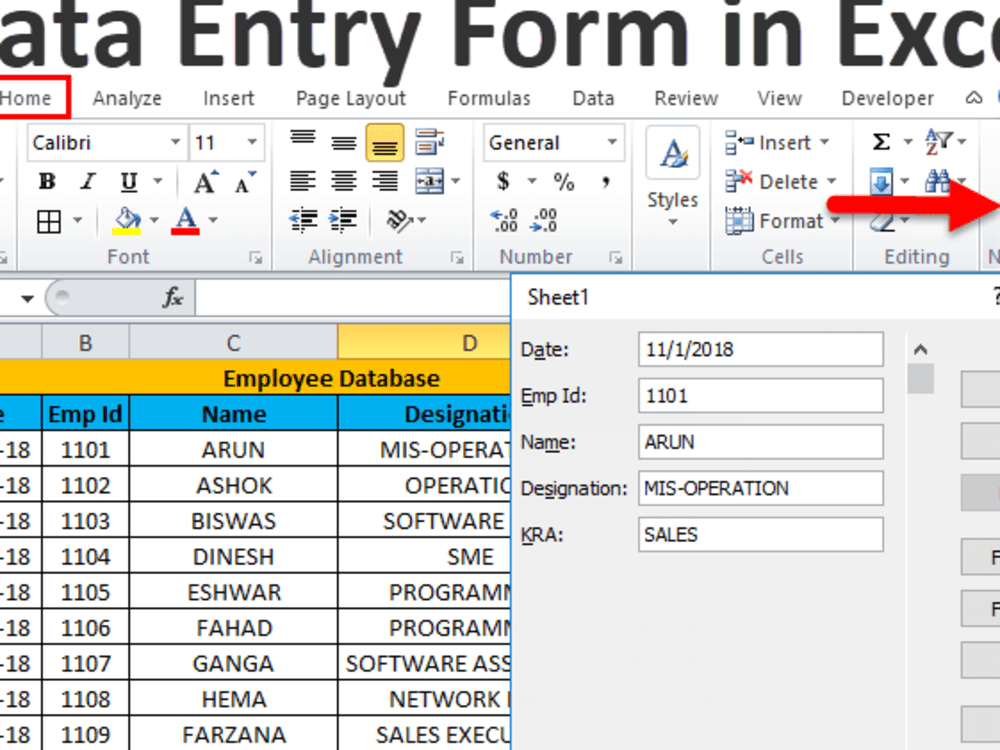Expand Font Color dropdown arrow

tap(213, 221)
